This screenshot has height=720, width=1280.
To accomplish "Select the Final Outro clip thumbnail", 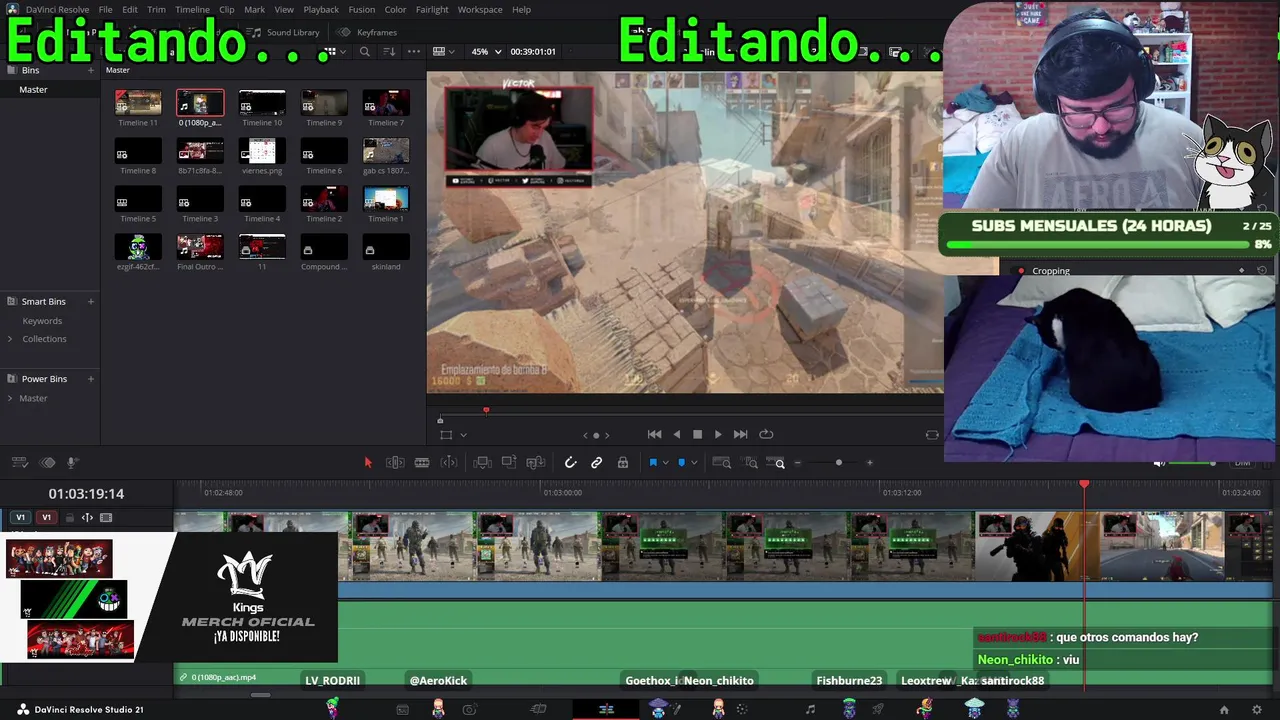I will tap(200, 247).
